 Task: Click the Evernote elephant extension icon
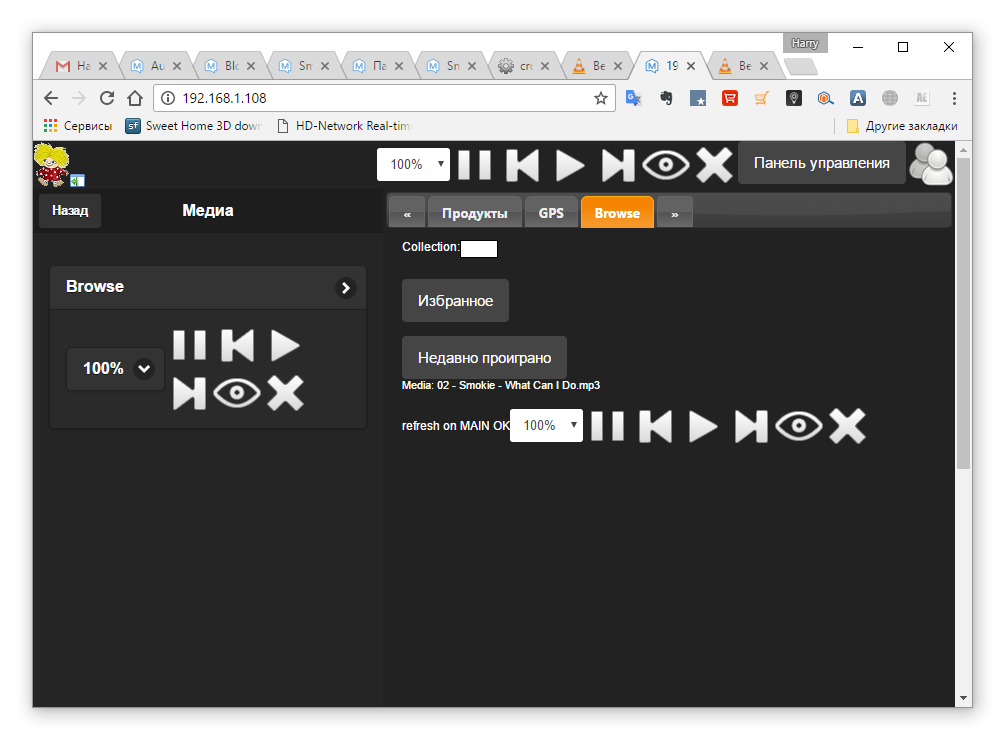point(666,98)
